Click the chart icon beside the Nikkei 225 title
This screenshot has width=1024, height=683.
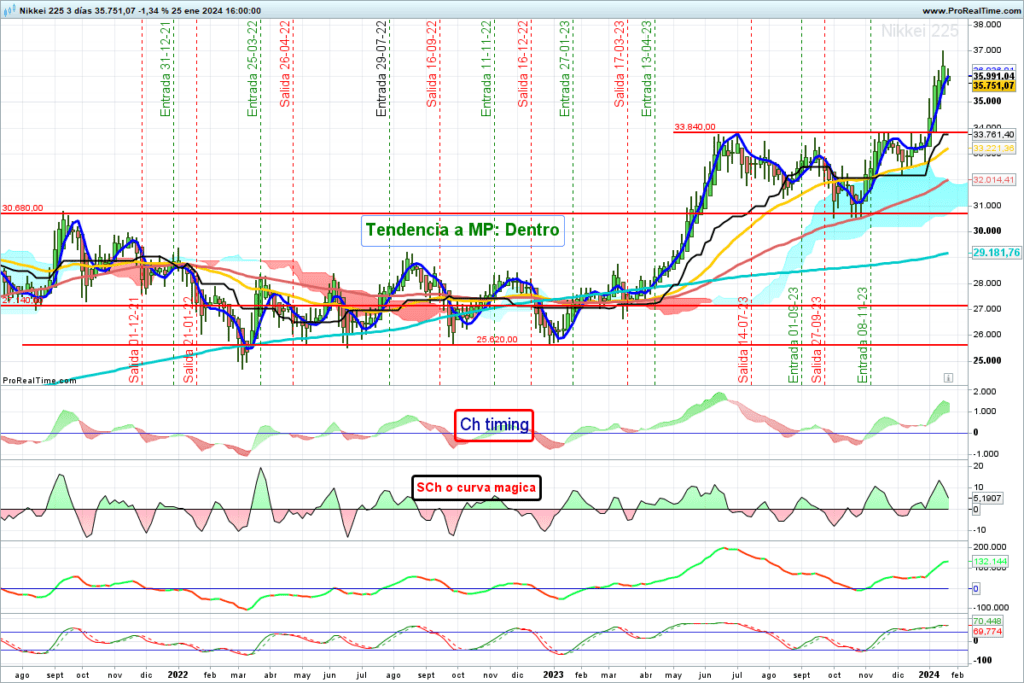pyautogui.click(x=10, y=10)
